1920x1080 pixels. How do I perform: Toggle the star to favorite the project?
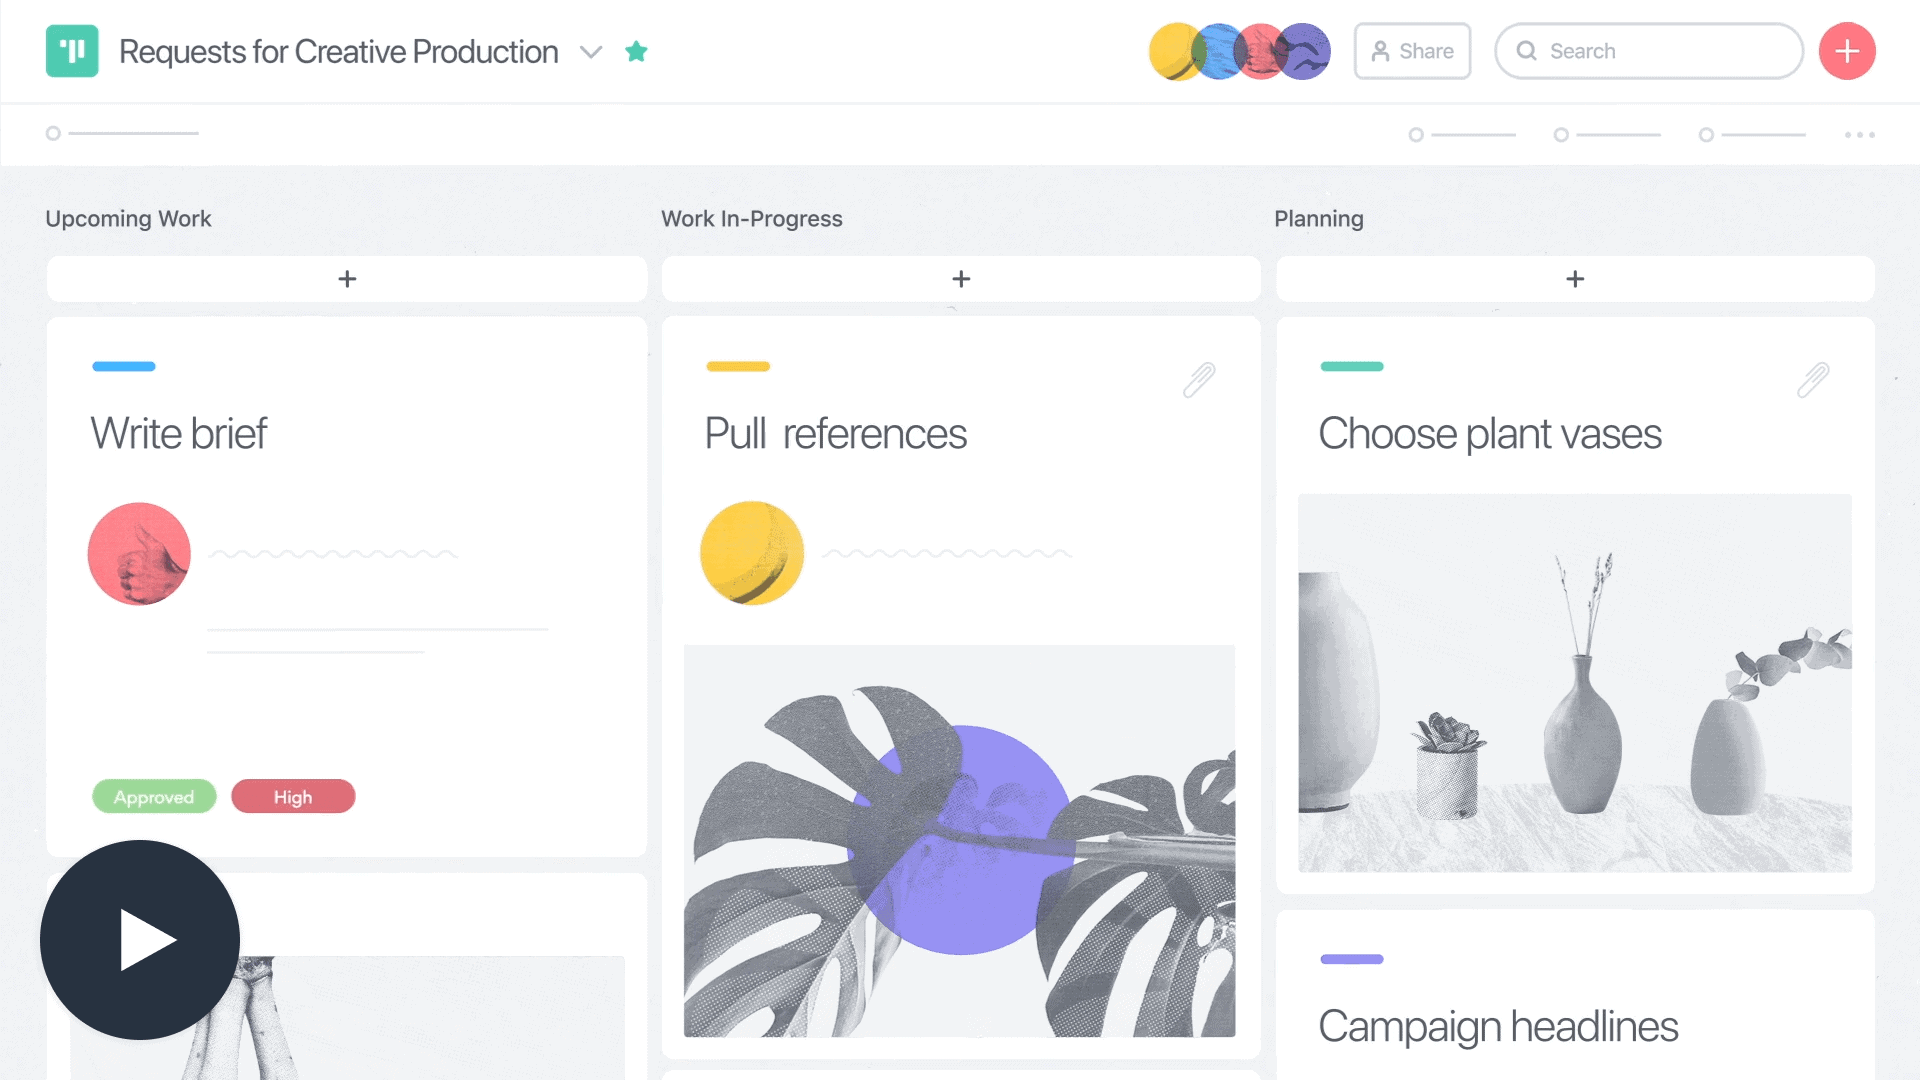(x=636, y=51)
